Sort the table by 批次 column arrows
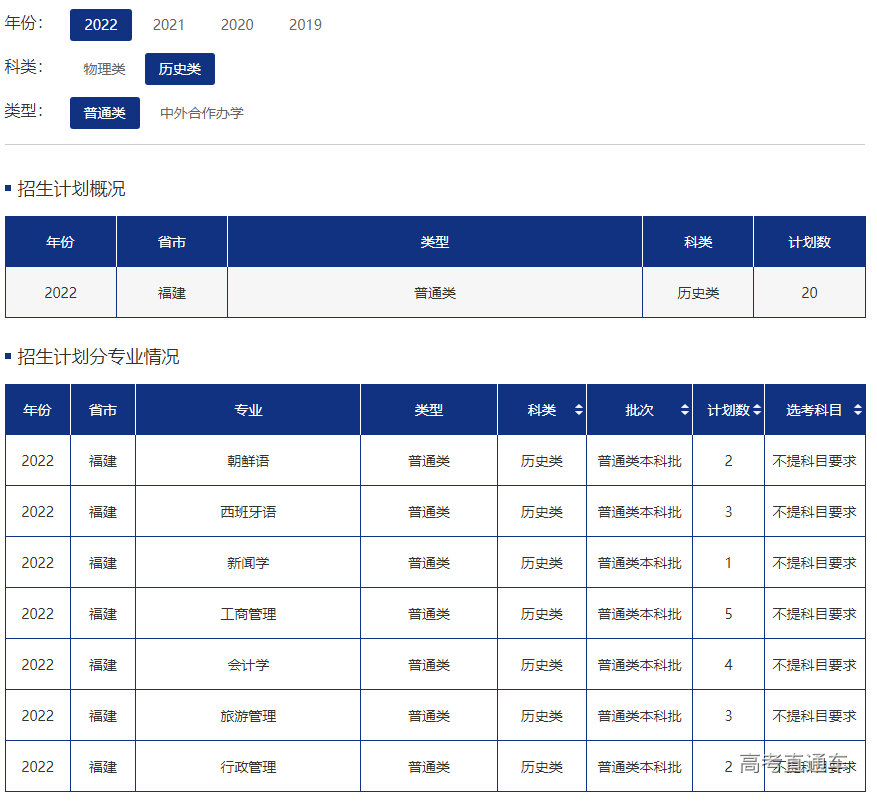The width and height of the screenshot is (877, 803). [683, 409]
